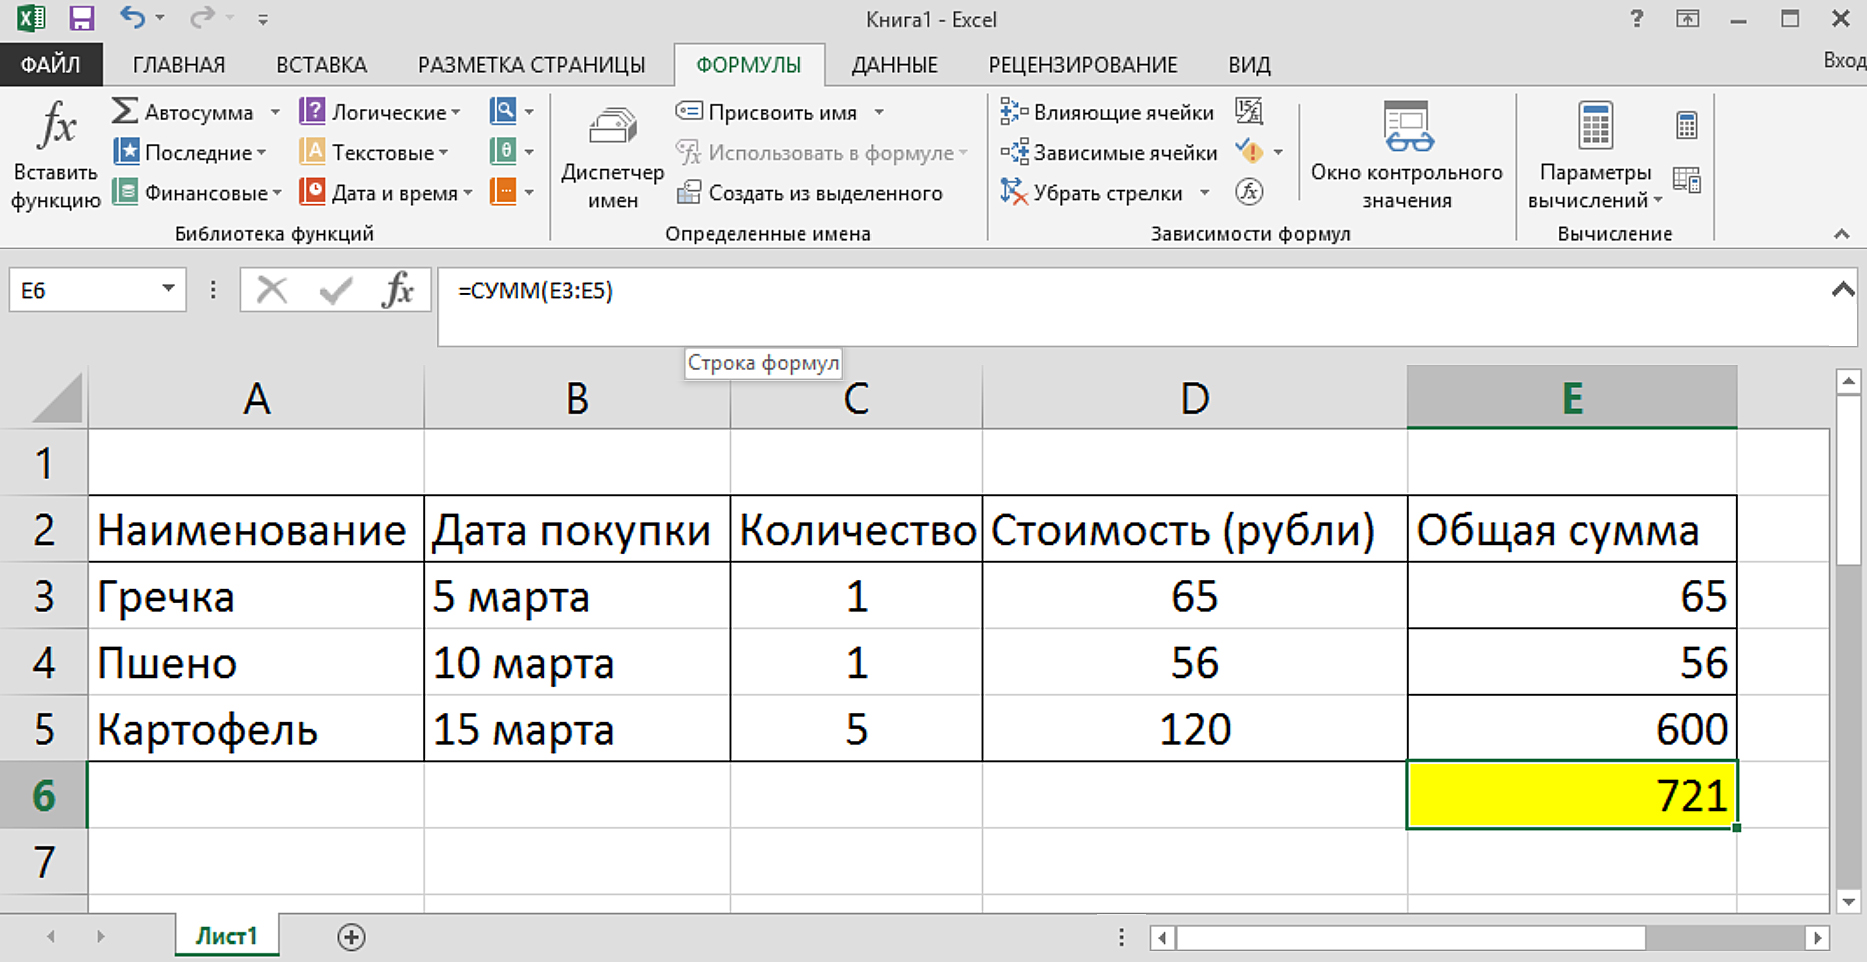This screenshot has width=1867, height=962.
Task: Click the vertical scrollbar down arrow
Action: tap(1849, 901)
